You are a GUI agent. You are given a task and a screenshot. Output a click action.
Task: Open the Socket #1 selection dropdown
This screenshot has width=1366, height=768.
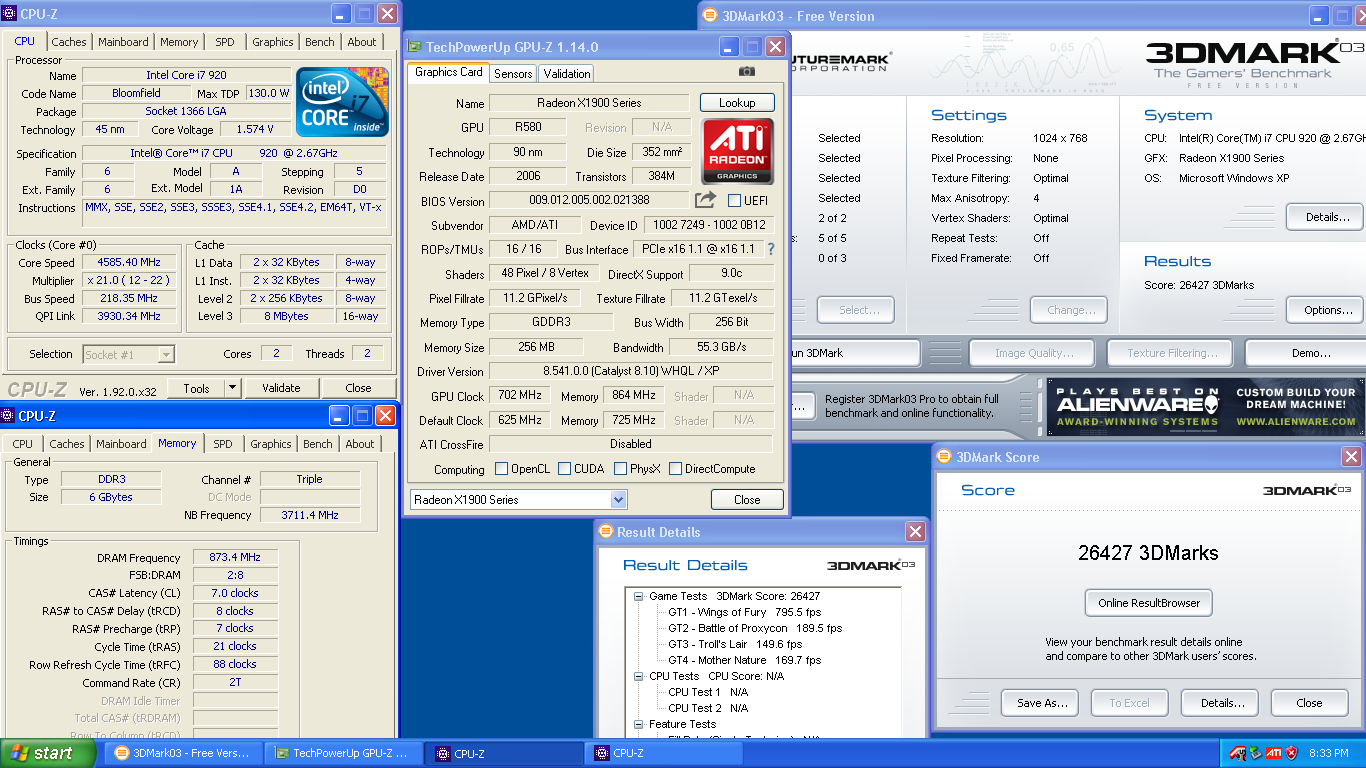[166, 354]
